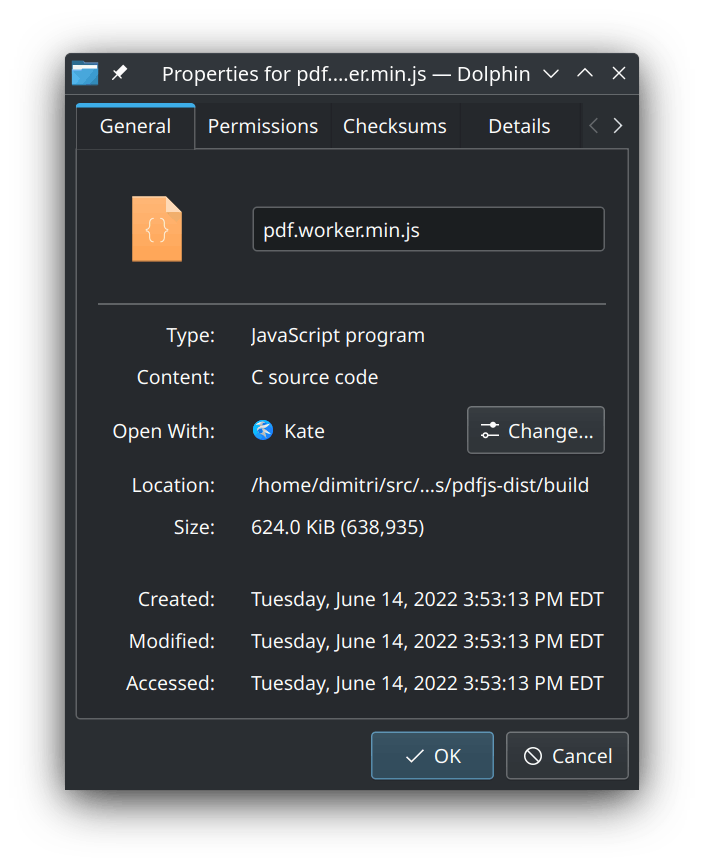The image size is (704, 867).
Task: Switch to the Permissions tab
Action: click(x=263, y=126)
